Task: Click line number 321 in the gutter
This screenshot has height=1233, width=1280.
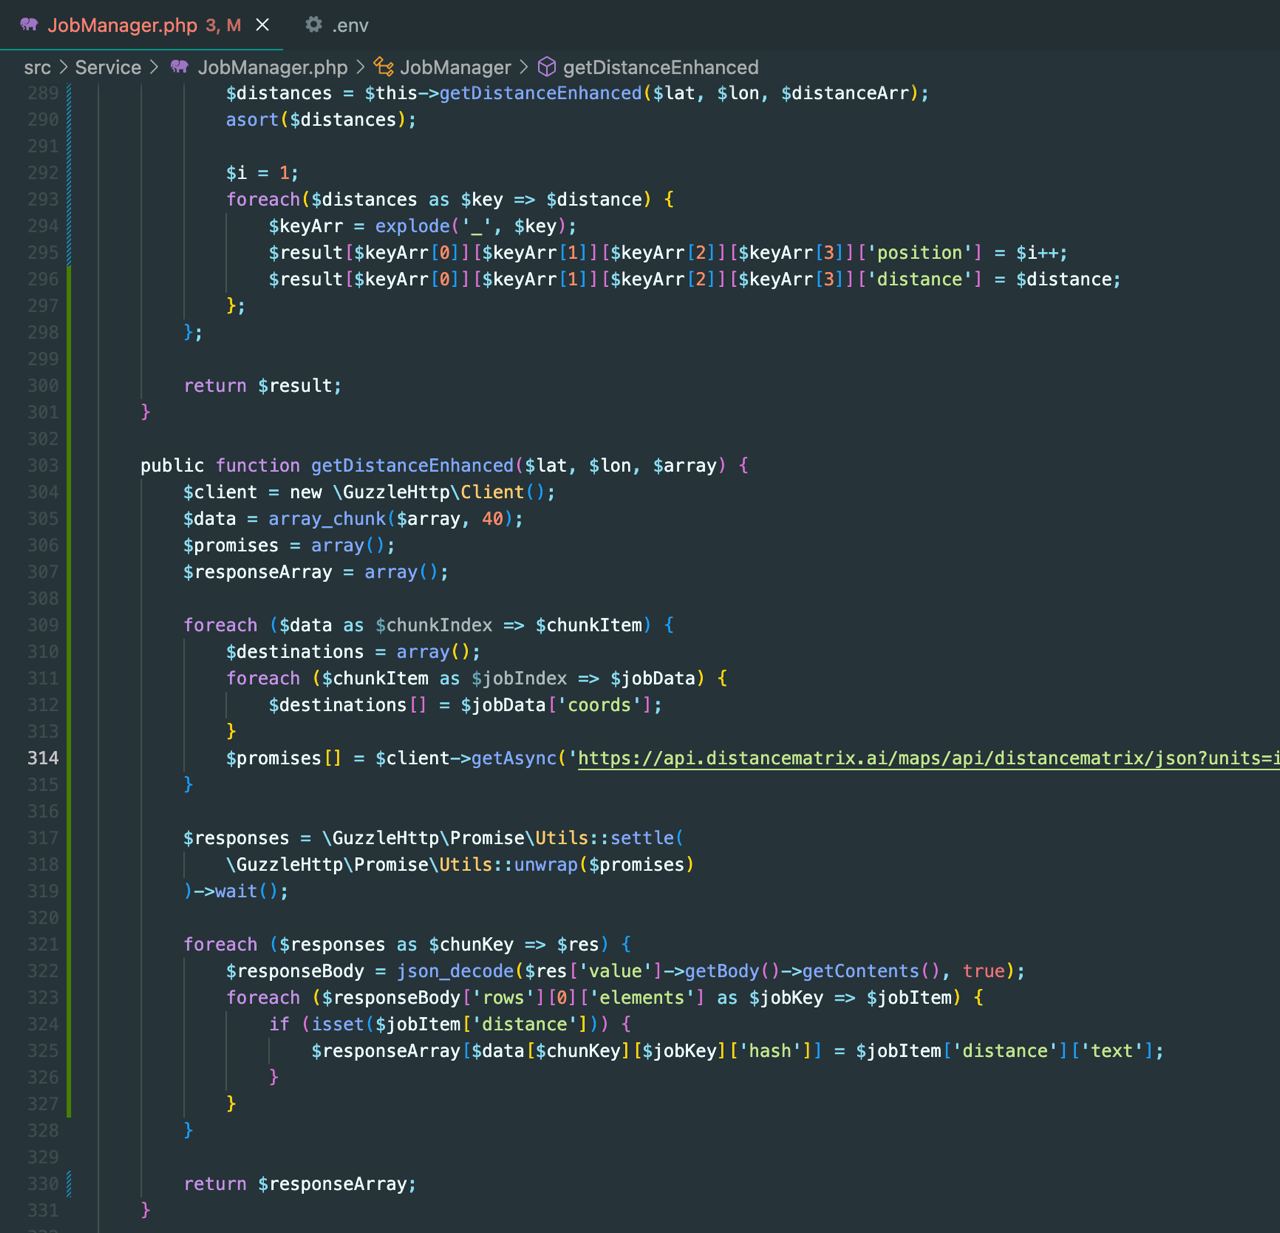Action: pyautogui.click(x=43, y=944)
